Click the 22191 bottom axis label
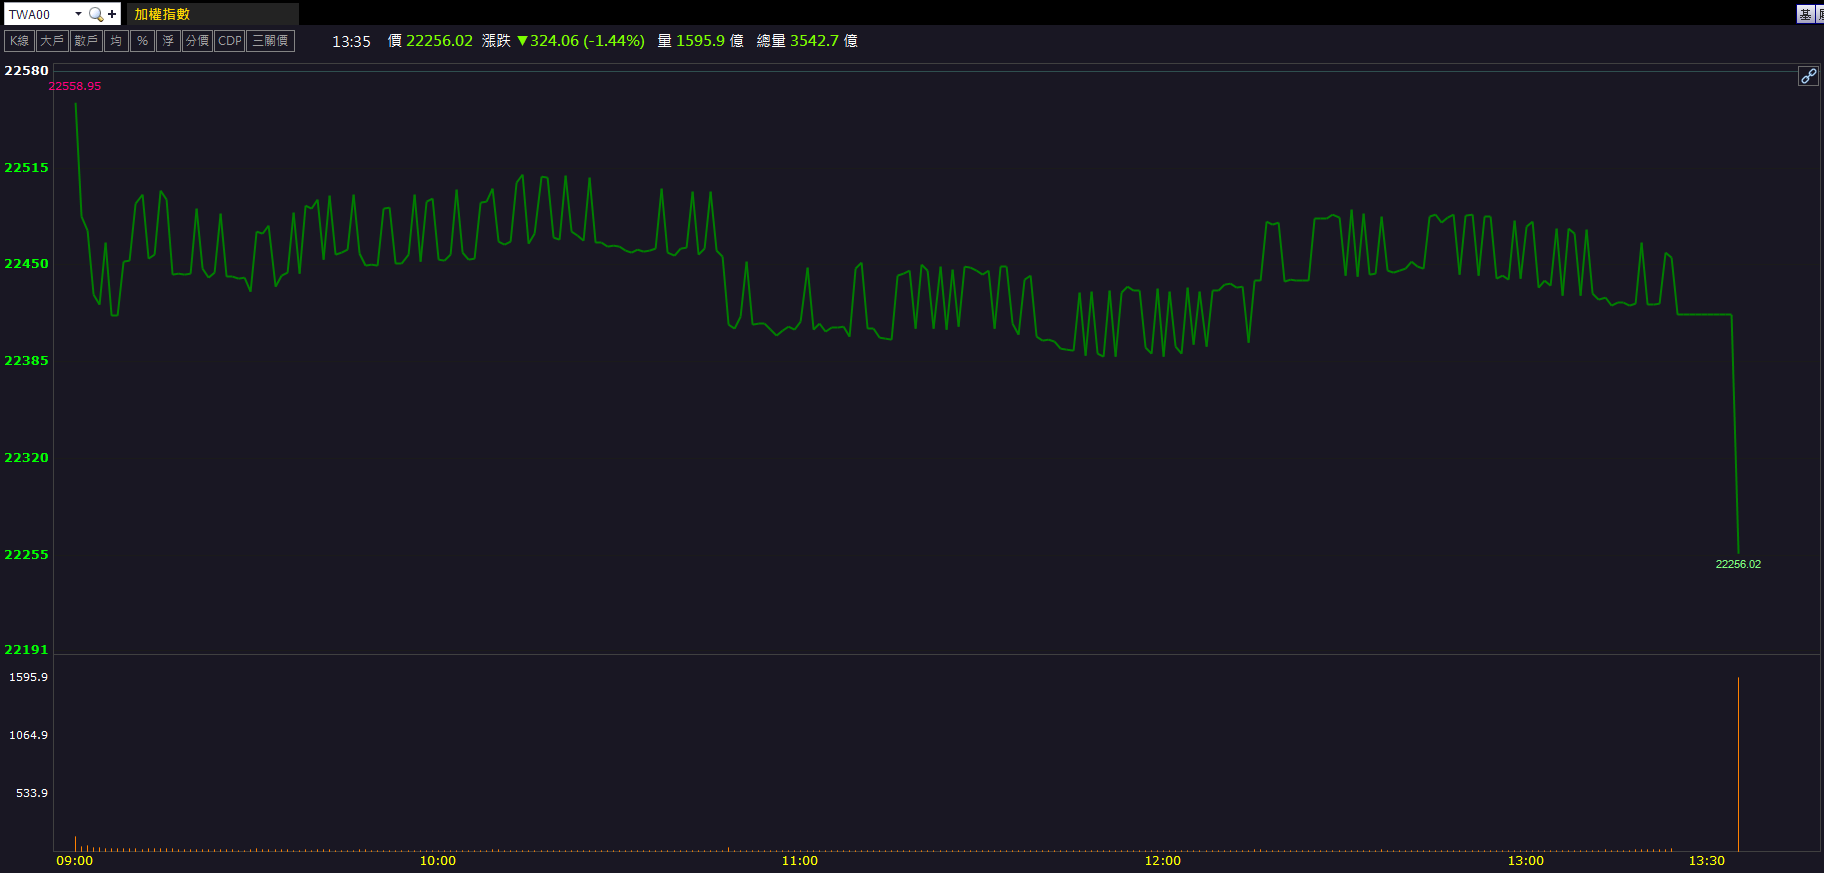This screenshot has height=873, width=1824. (x=26, y=650)
